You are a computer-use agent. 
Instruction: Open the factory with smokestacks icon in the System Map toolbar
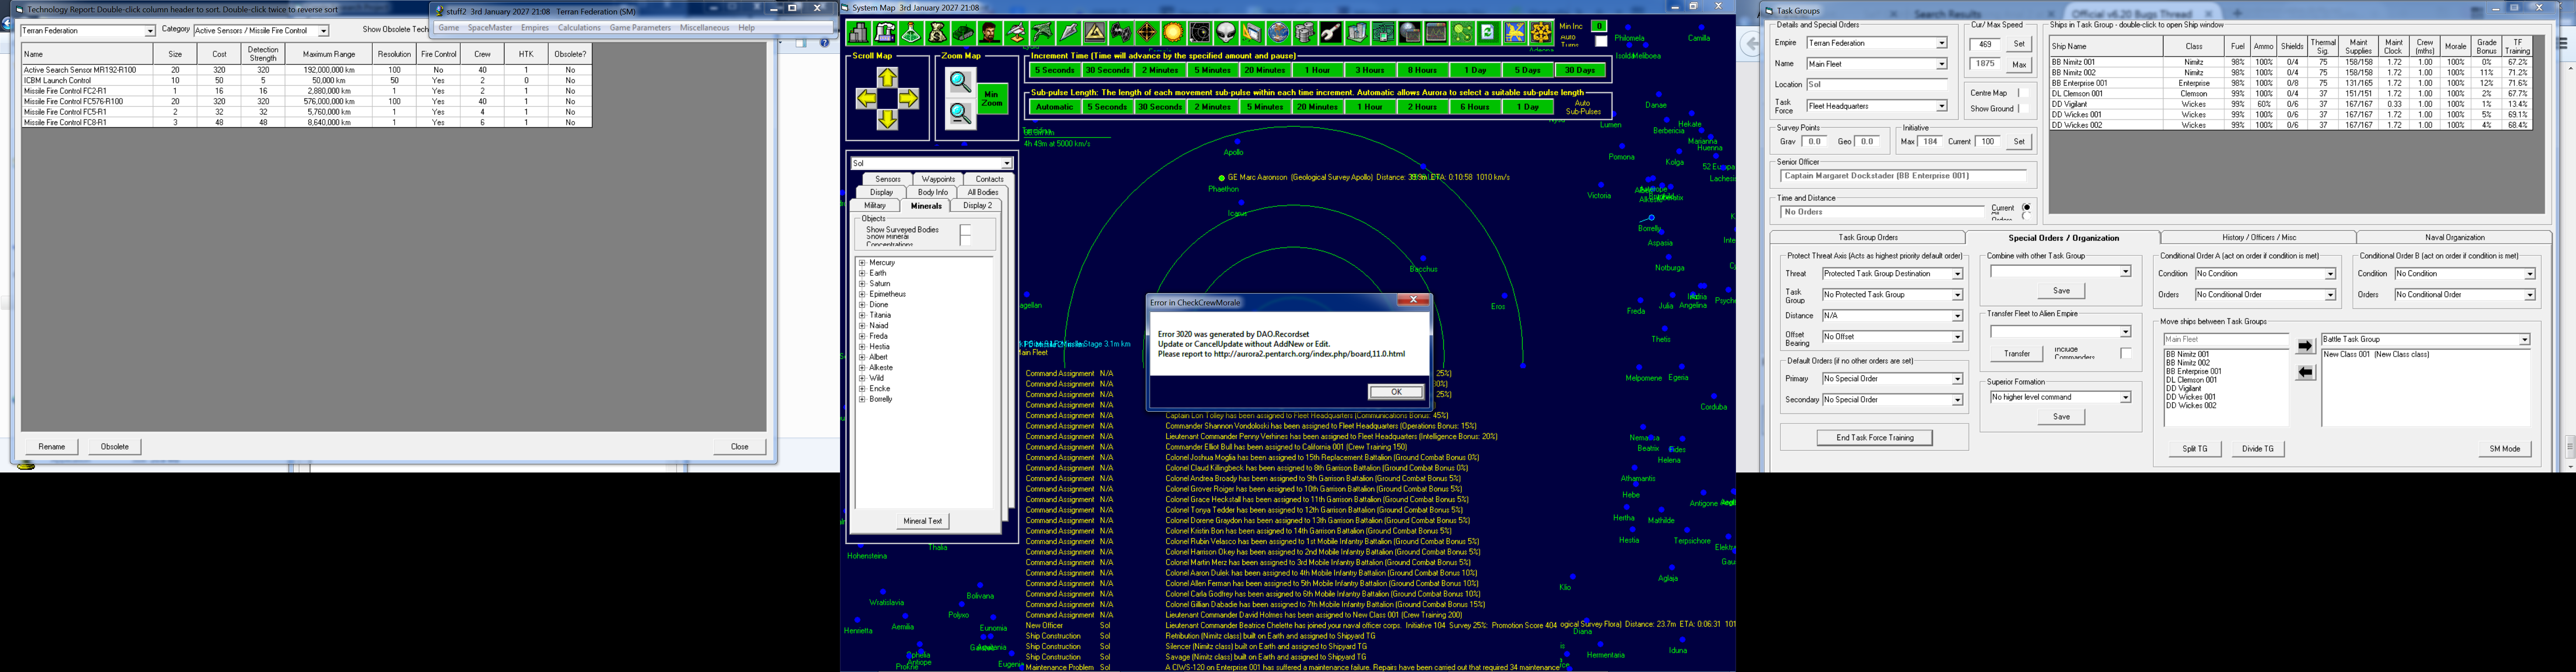(885, 33)
